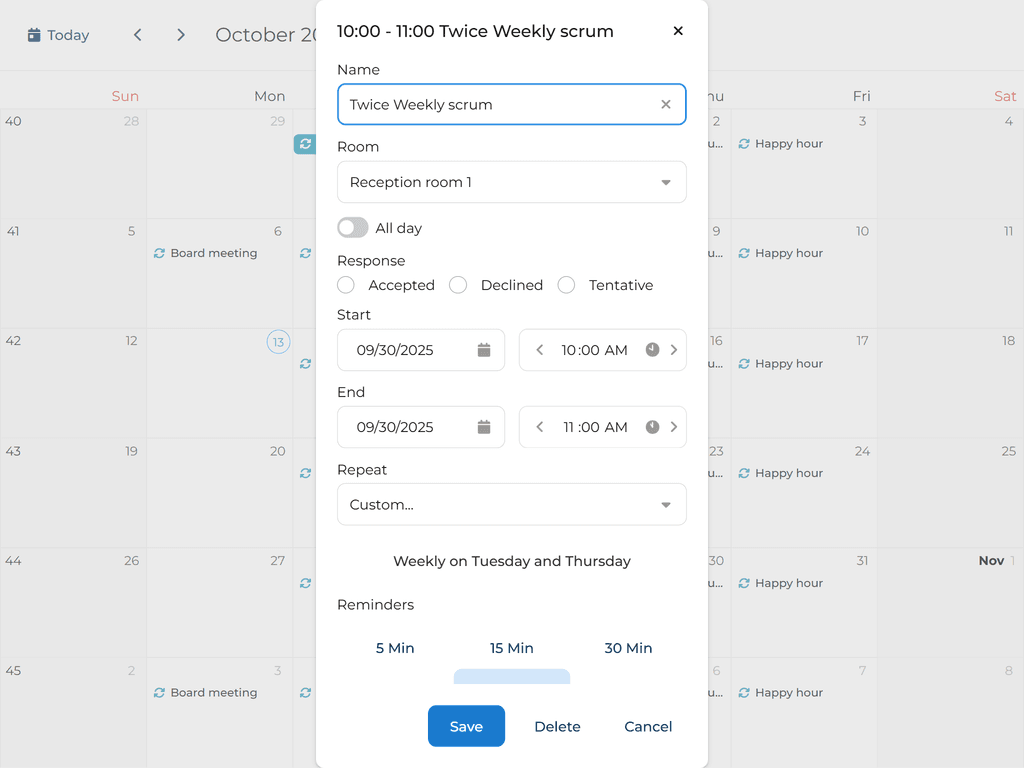This screenshot has height=768, width=1024.
Task: Open the End date calendar picker icon
Action: coord(484,427)
